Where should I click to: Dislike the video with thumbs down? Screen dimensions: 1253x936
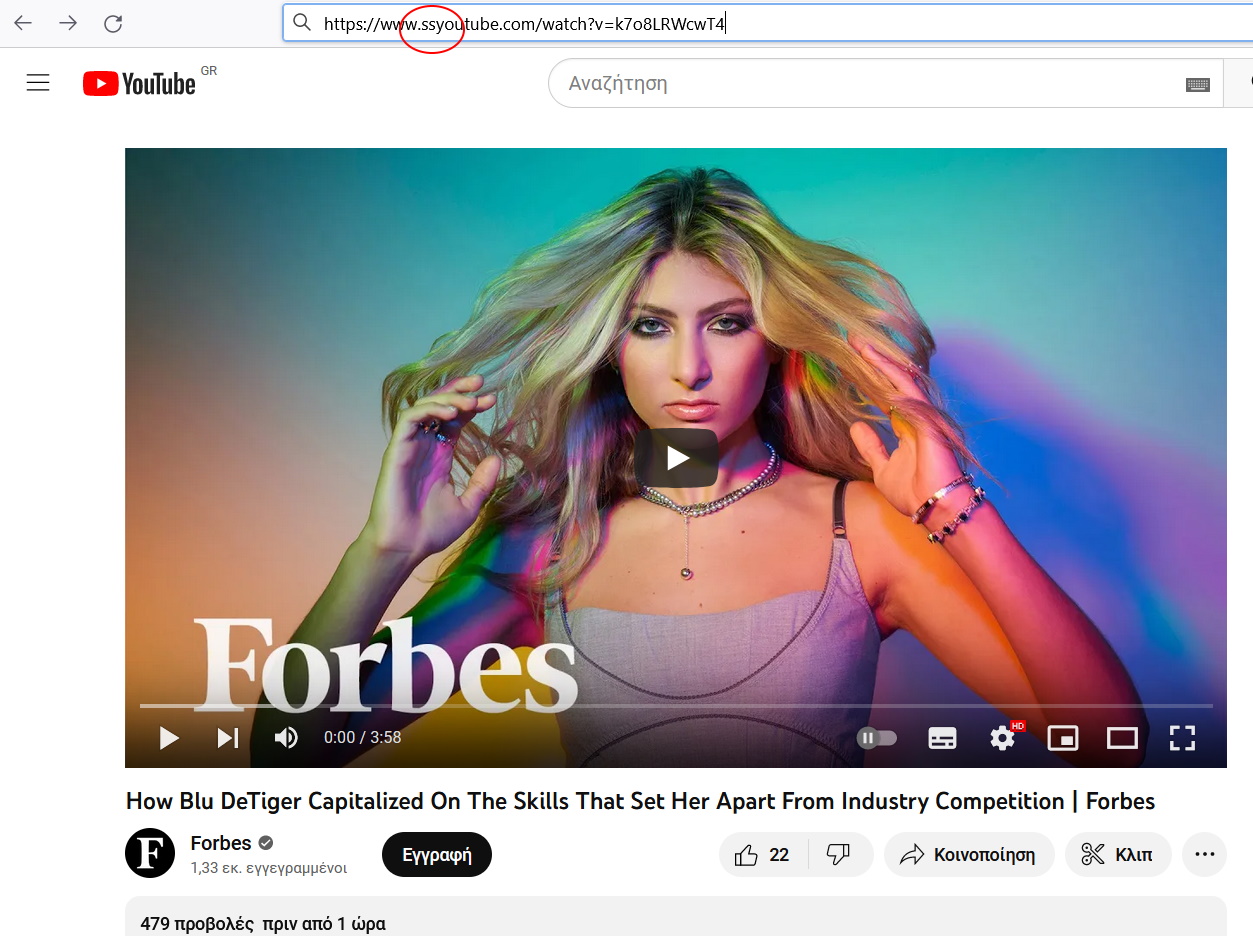[839, 854]
